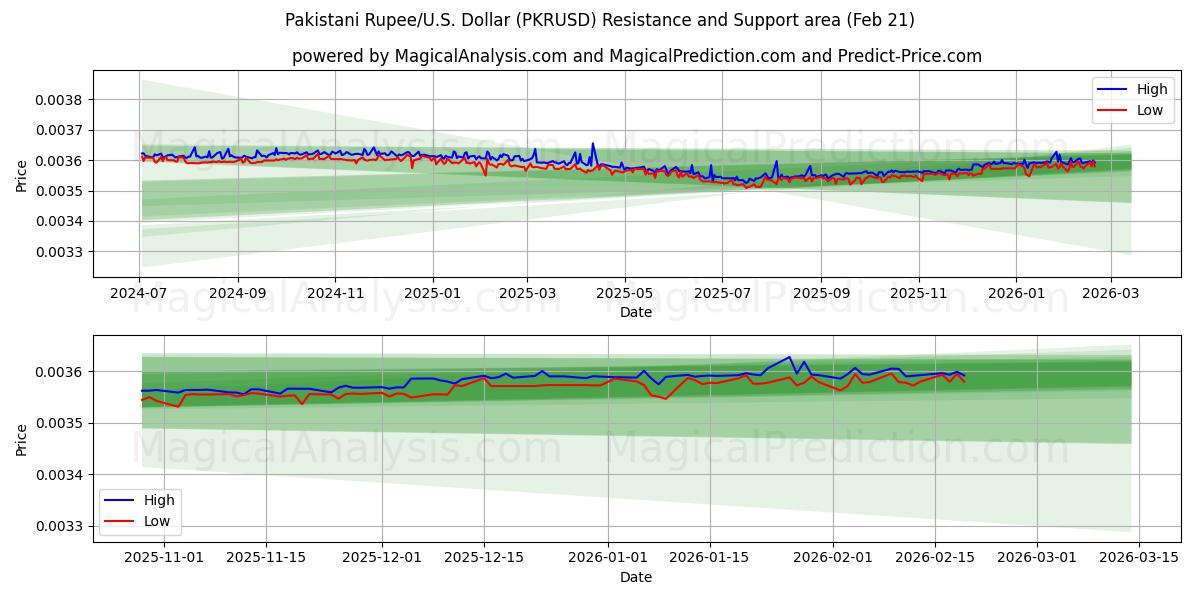Click the Date axis label, top chart
Viewport: 1200px width, 600px height.
tap(634, 312)
